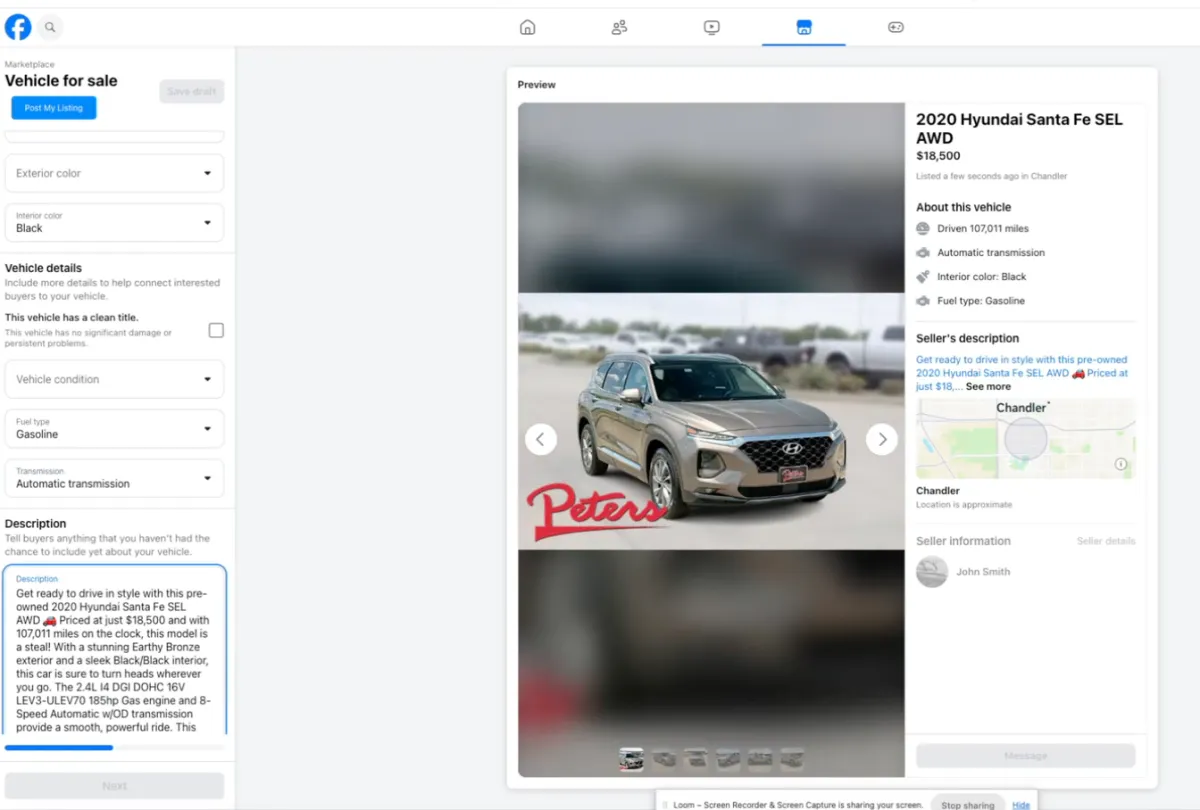Select the fifth photo thumbnail
This screenshot has width=1200, height=810.
(759, 759)
